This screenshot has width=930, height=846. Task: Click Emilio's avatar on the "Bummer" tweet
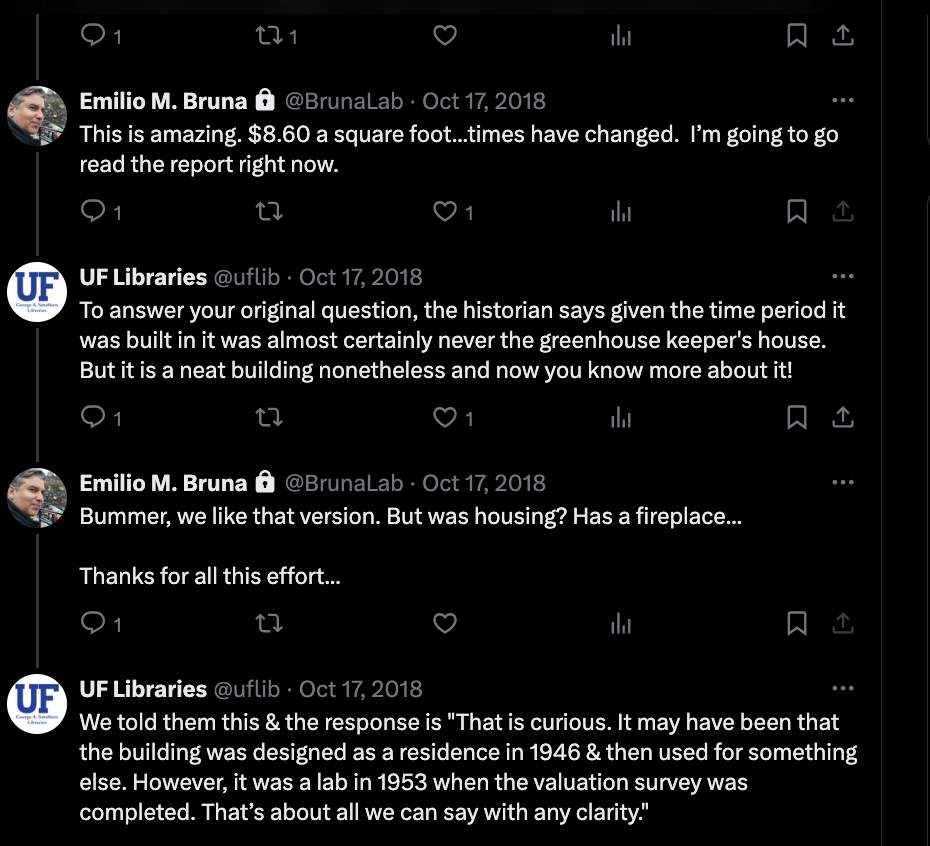coord(37,498)
